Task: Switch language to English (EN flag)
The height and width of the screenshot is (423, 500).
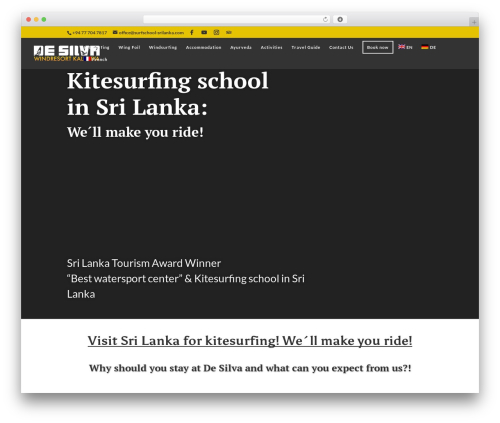Action: (405, 47)
